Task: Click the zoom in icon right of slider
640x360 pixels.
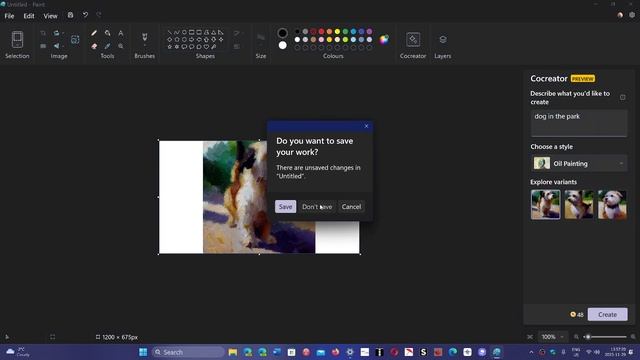Action: click(633, 337)
